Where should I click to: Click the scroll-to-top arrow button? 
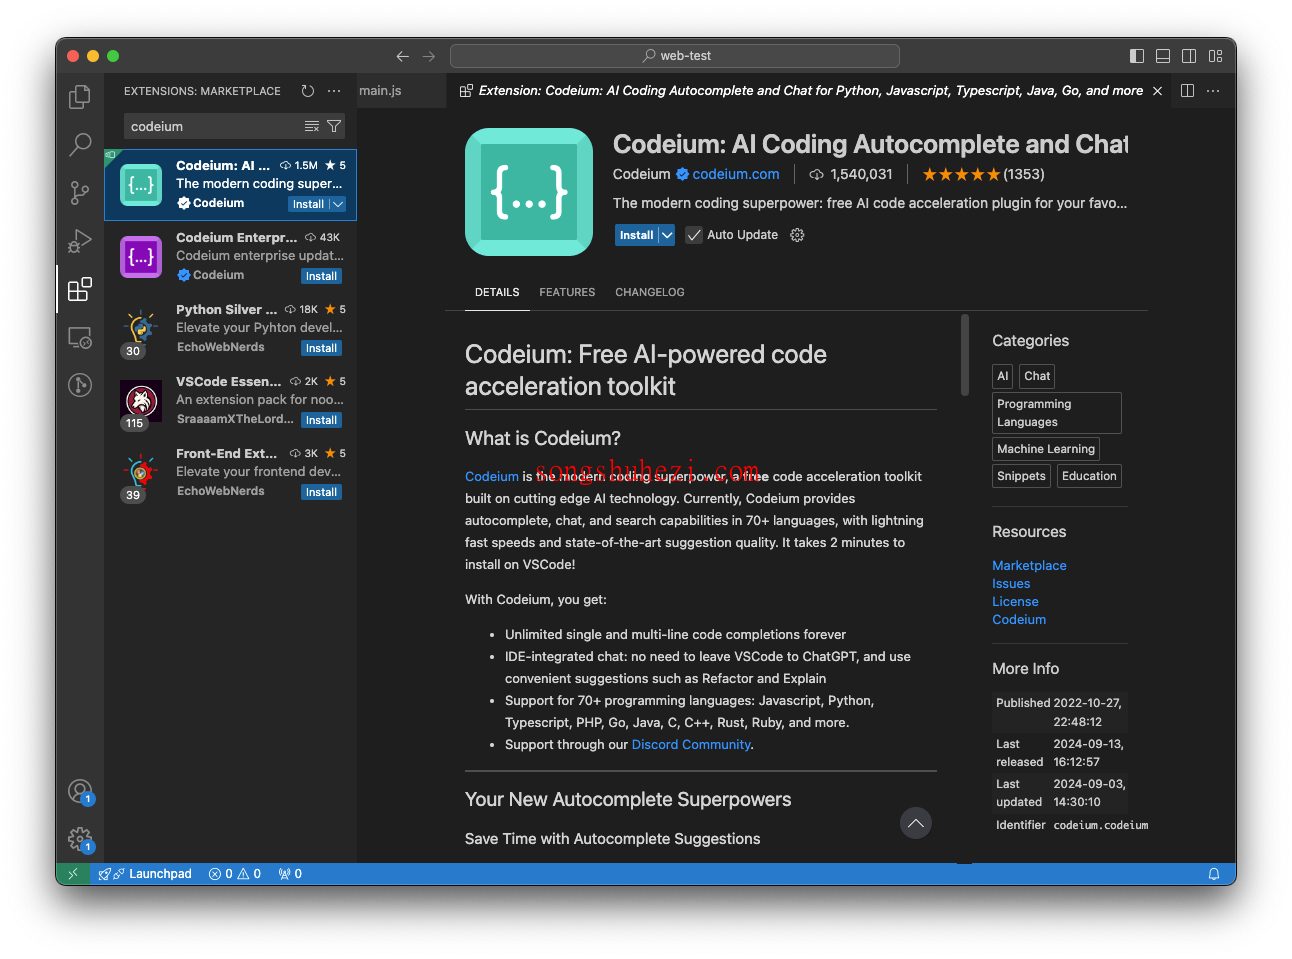pyautogui.click(x=916, y=823)
